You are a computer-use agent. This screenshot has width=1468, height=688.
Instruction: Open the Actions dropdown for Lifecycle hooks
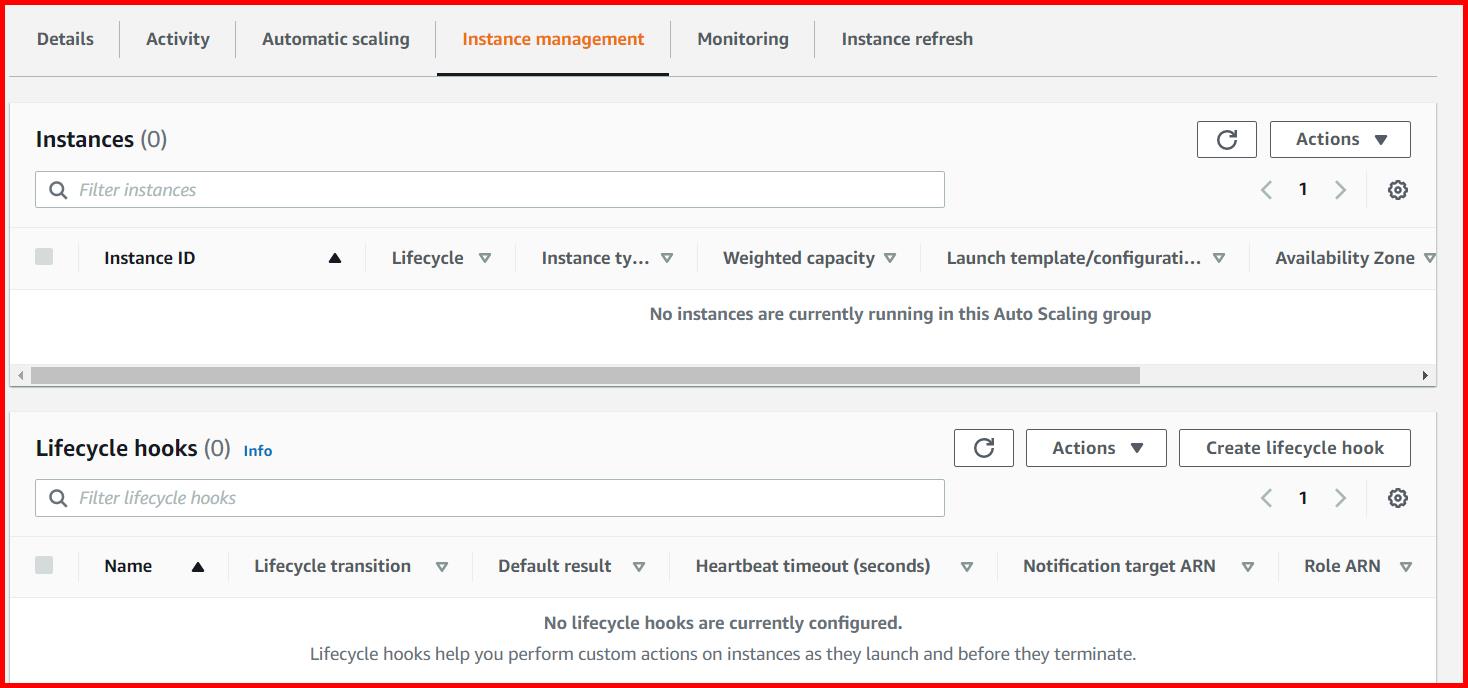1096,447
